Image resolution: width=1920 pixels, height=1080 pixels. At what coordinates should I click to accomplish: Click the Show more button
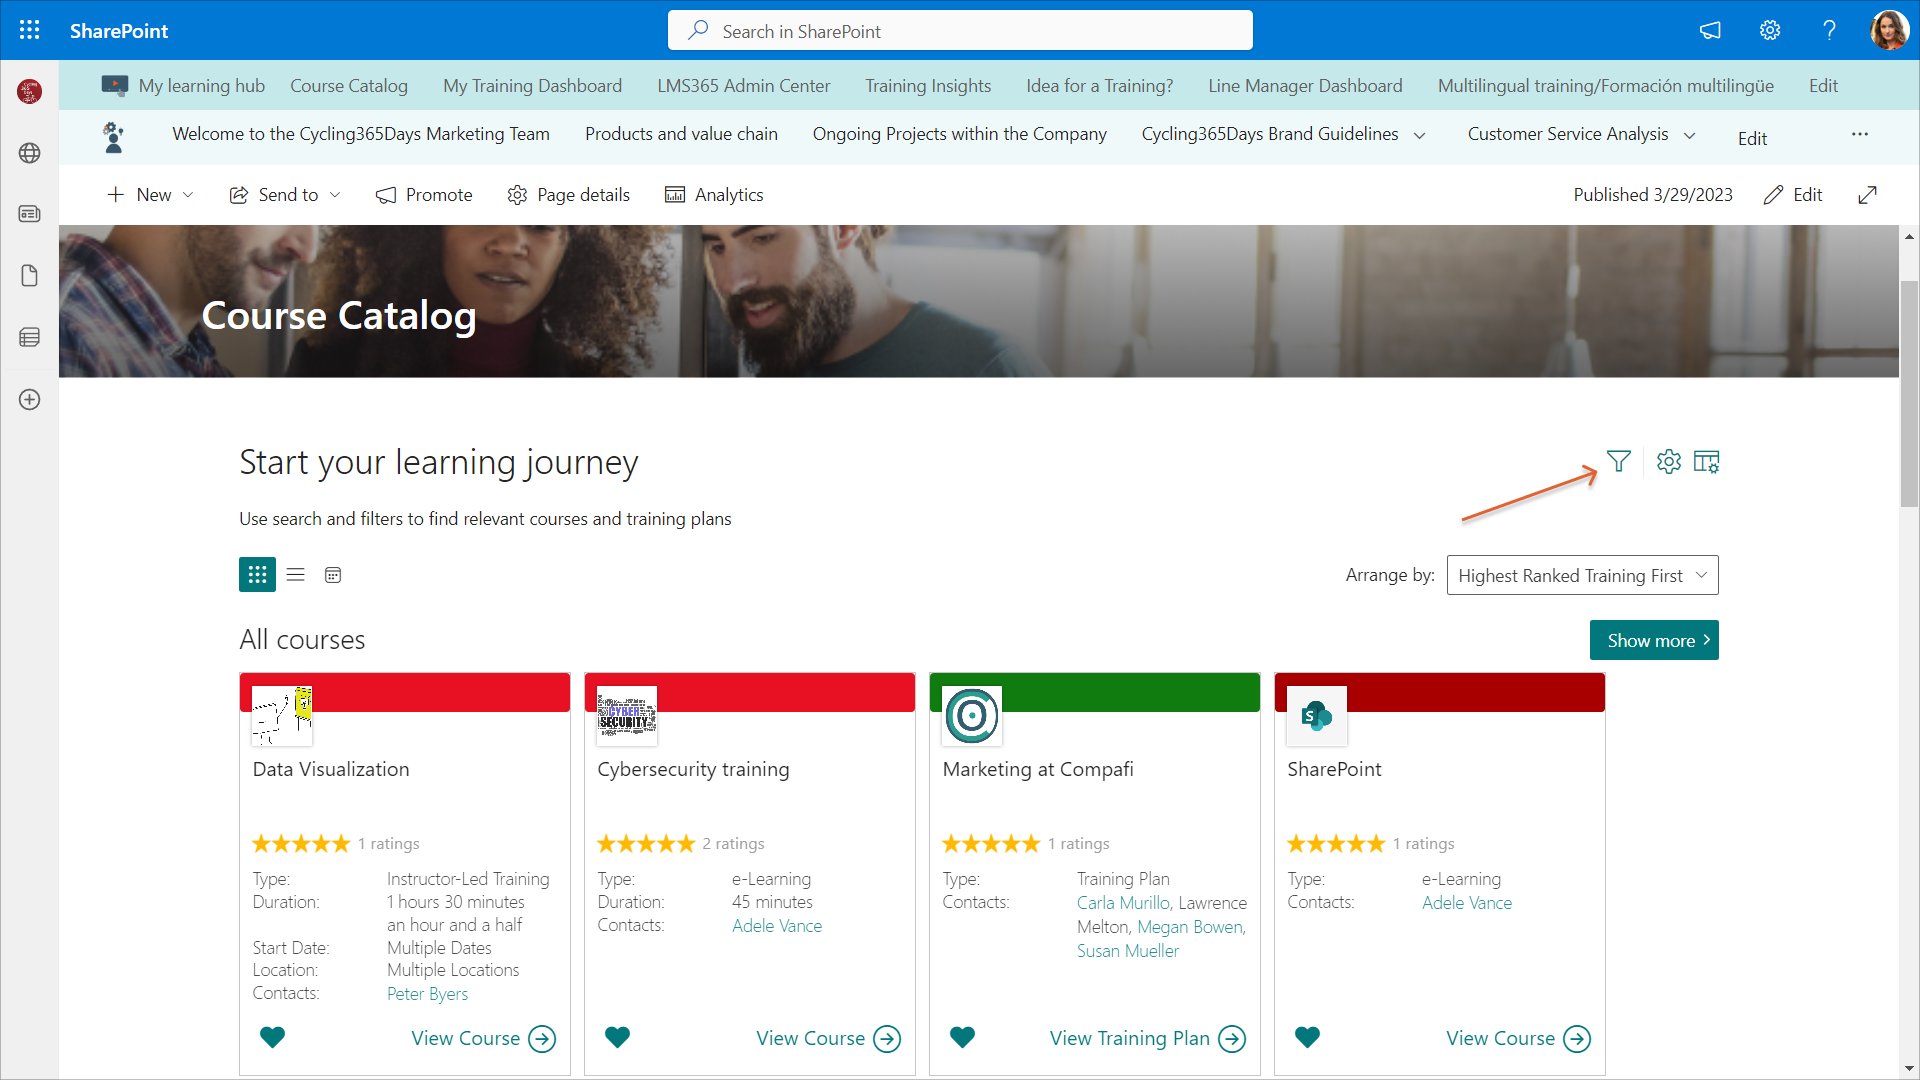click(x=1653, y=640)
